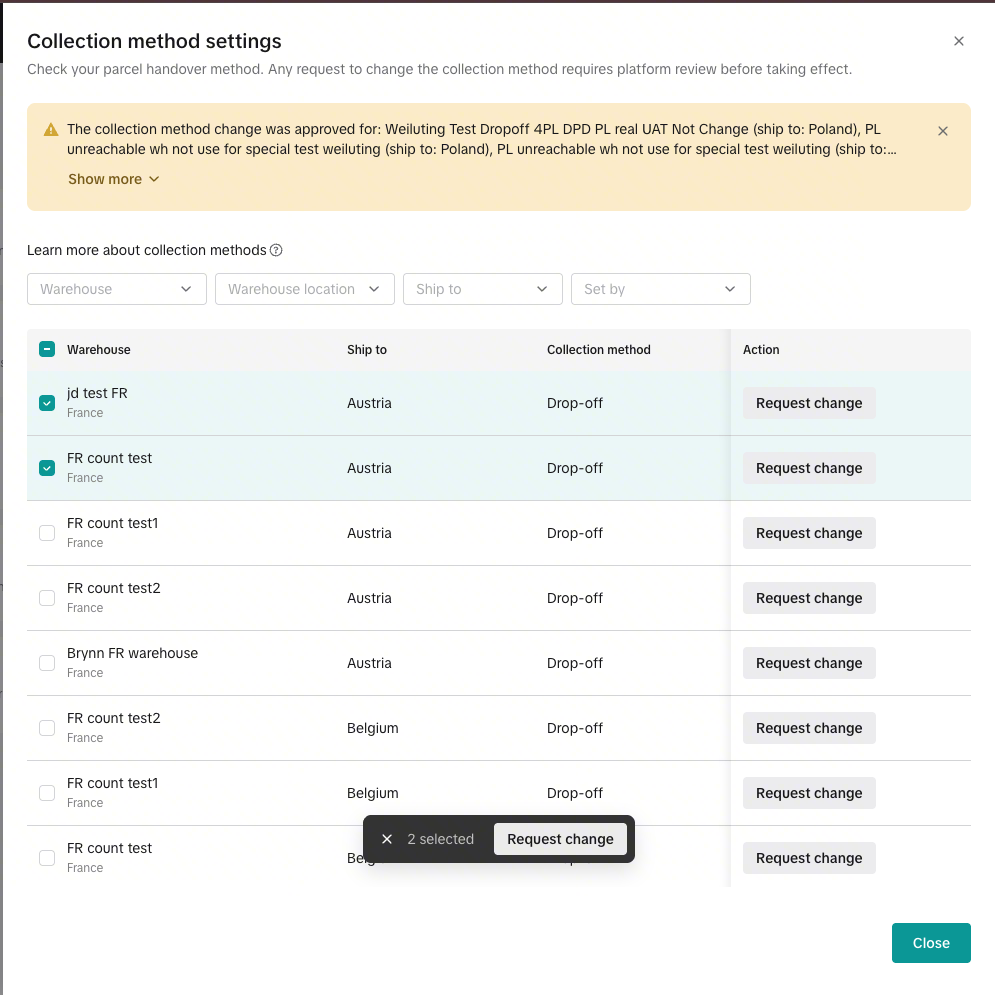Click the Warehouse column header
This screenshot has width=995, height=995.
click(98, 350)
